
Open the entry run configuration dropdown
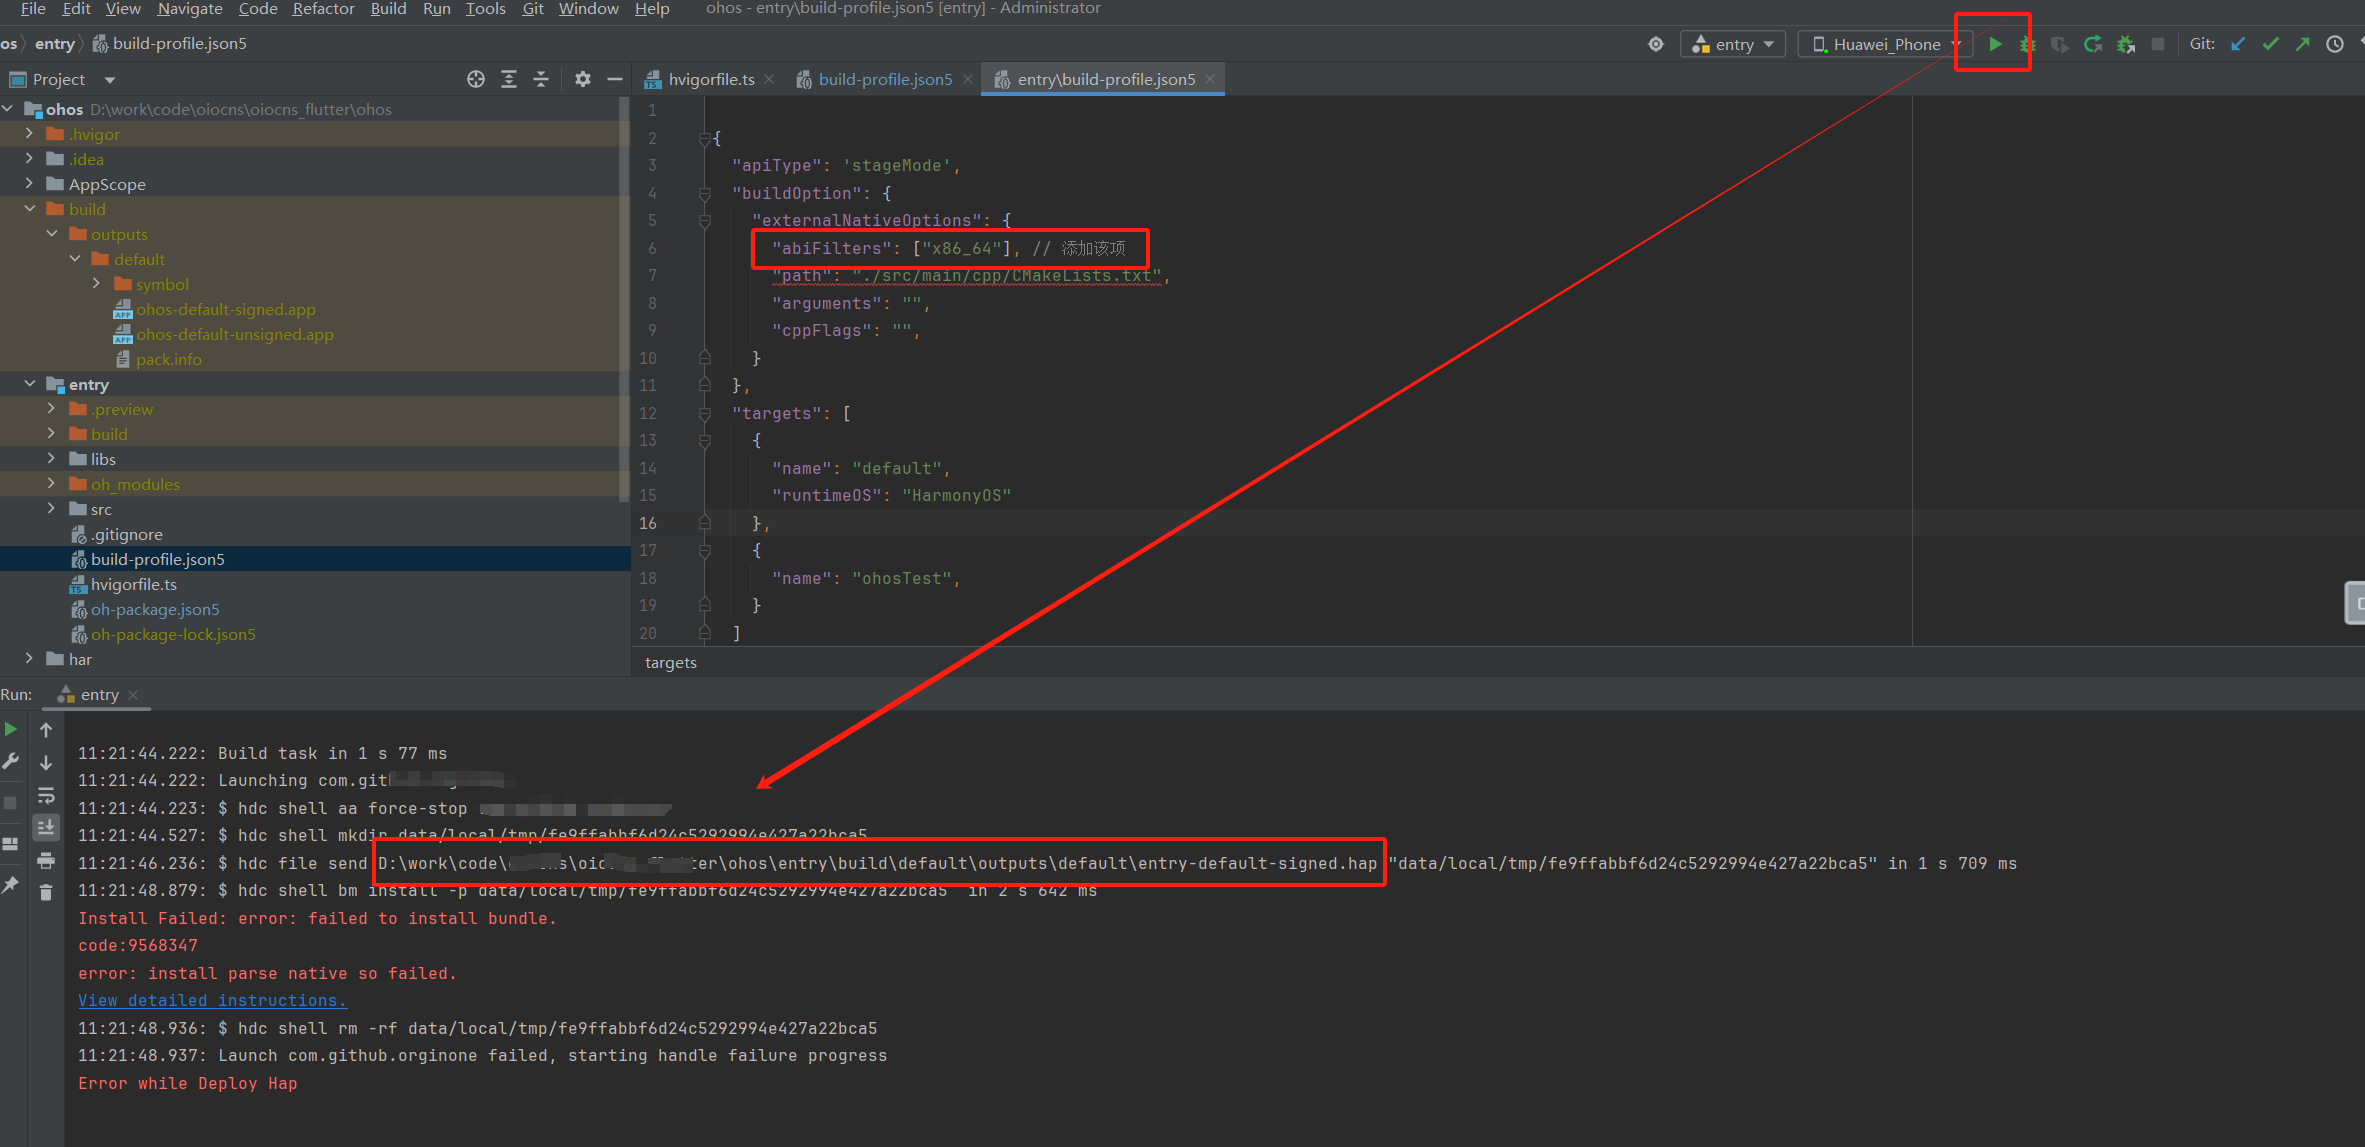tap(1733, 44)
